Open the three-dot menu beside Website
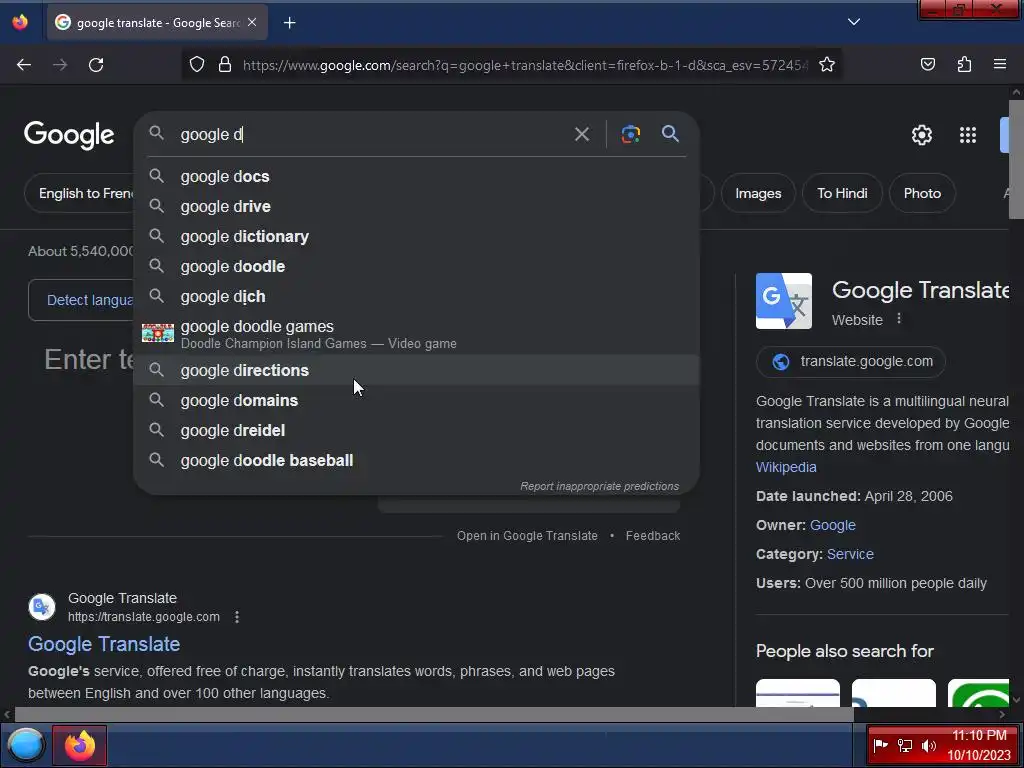 (x=899, y=319)
